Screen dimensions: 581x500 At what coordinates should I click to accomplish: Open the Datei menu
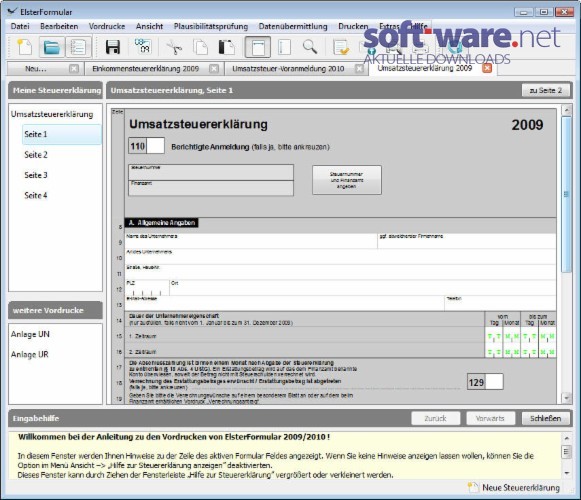tap(20, 26)
